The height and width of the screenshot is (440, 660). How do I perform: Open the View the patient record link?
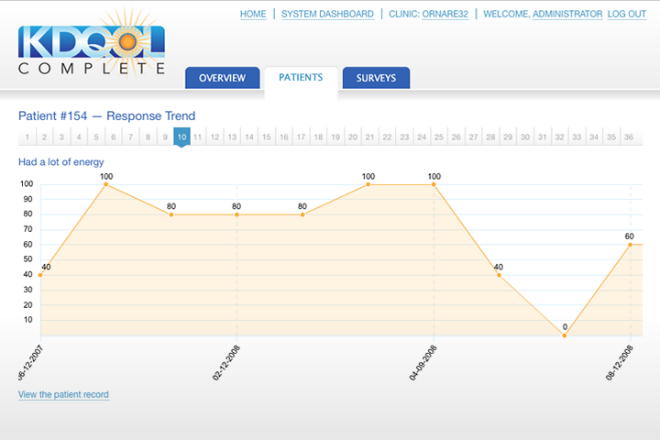pos(63,395)
